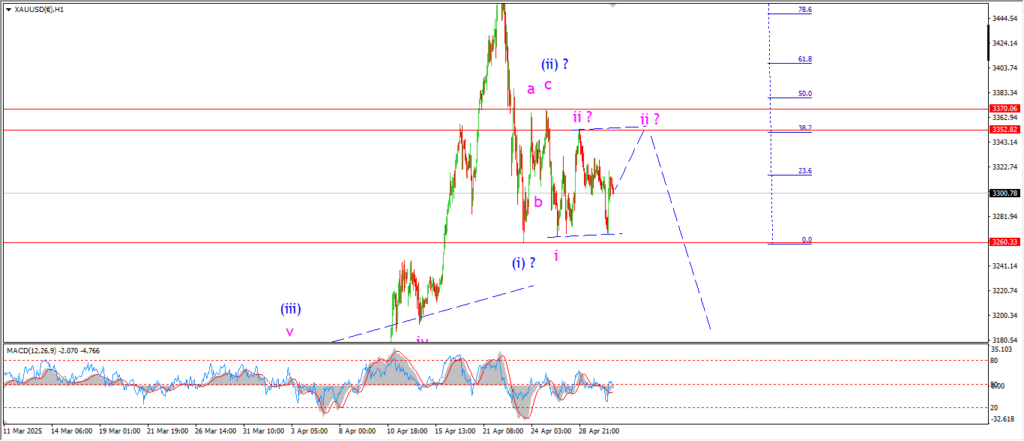Click the blue (ii) ? wave label

point(554,64)
